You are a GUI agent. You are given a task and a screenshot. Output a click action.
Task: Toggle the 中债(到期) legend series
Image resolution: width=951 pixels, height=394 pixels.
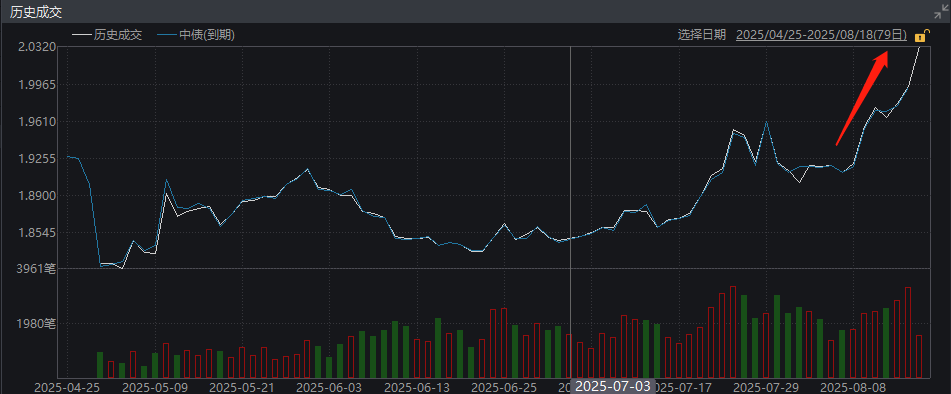(195, 35)
